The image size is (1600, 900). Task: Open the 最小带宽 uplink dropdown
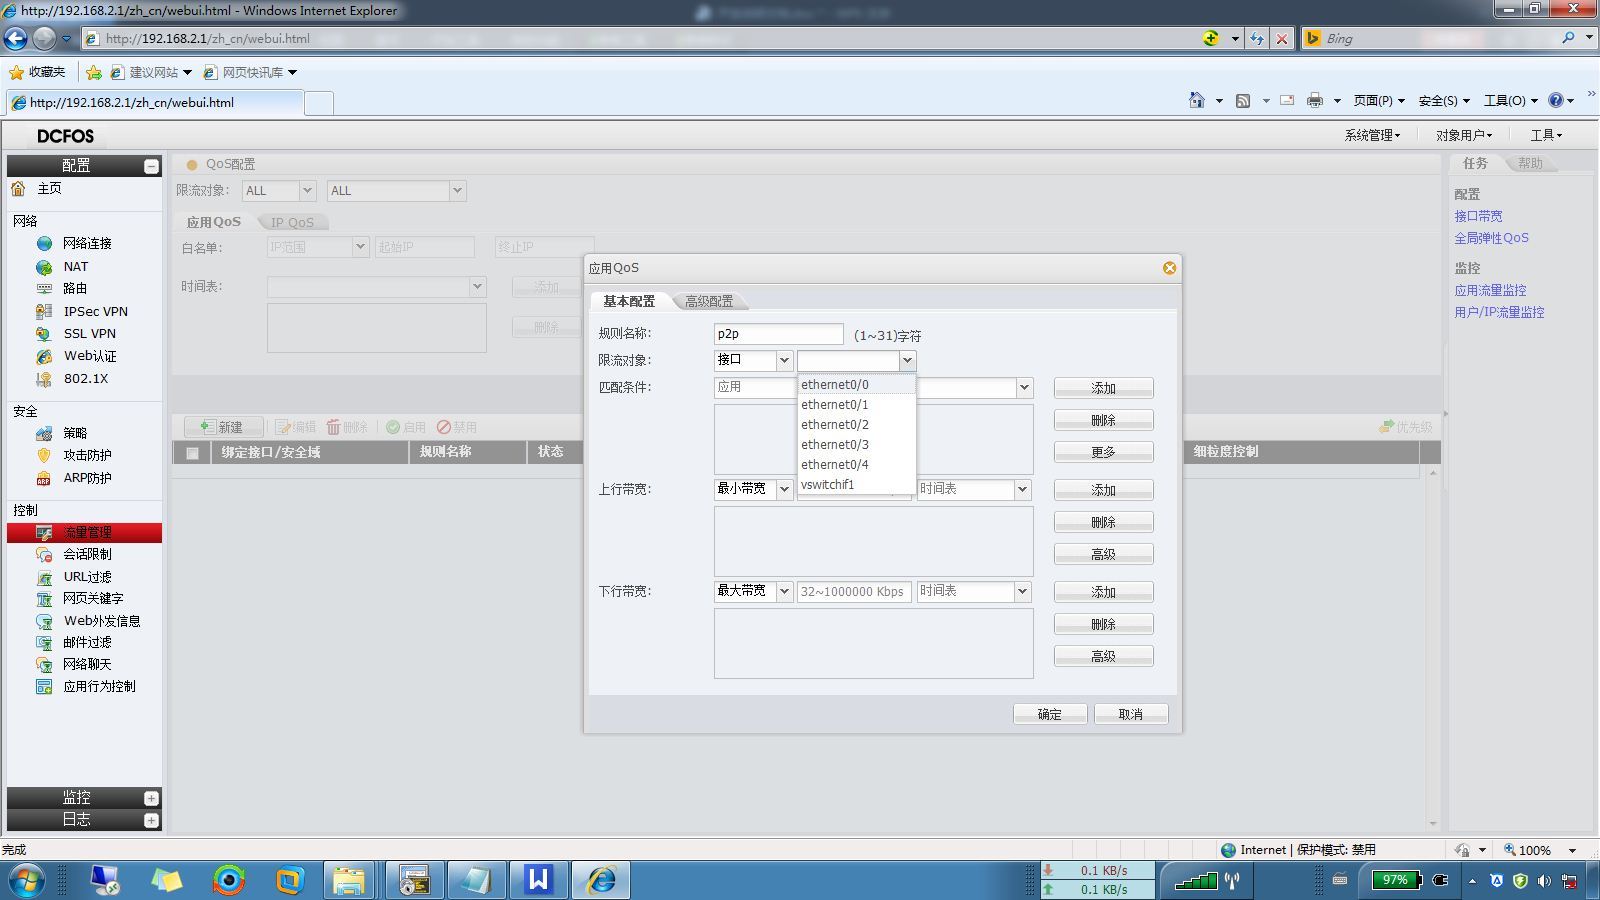753,489
